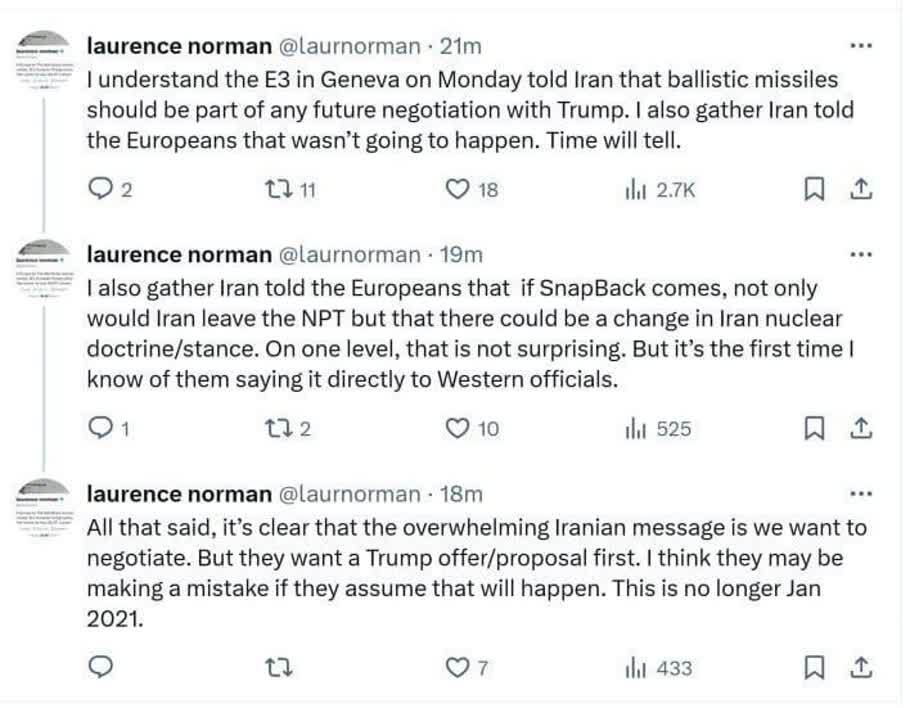910x708 pixels.
Task: Like the tweet with 18 likes
Action: coord(457,189)
